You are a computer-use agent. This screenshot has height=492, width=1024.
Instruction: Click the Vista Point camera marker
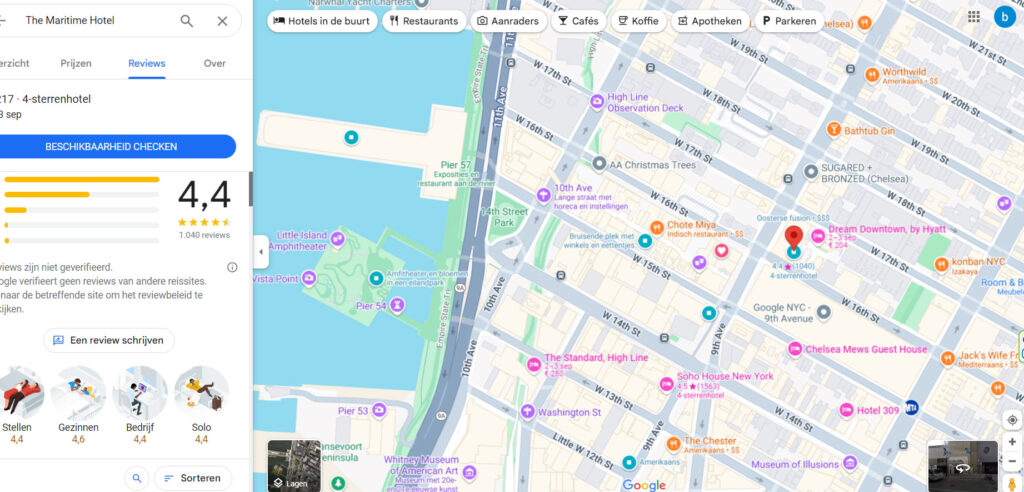pyautogui.click(x=308, y=279)
